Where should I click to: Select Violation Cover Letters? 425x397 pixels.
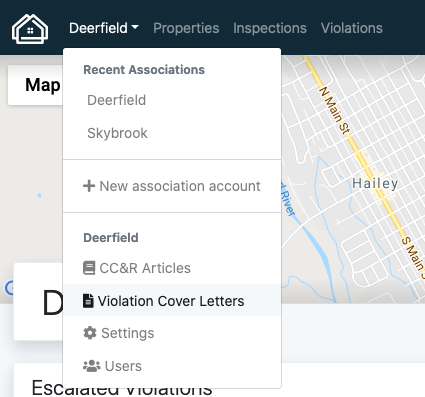[172, 301]
